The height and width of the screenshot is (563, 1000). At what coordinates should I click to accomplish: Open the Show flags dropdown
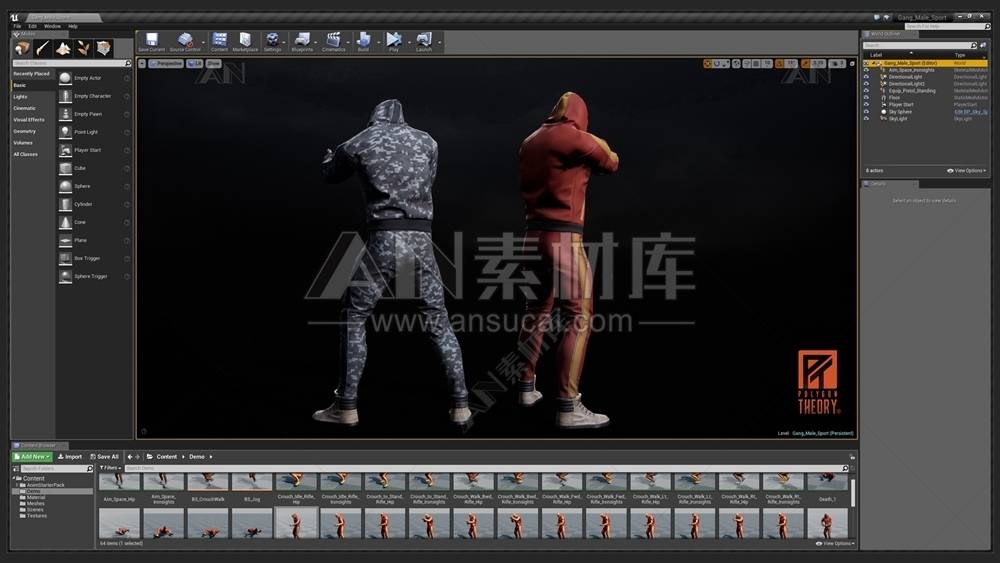point(213,64)
